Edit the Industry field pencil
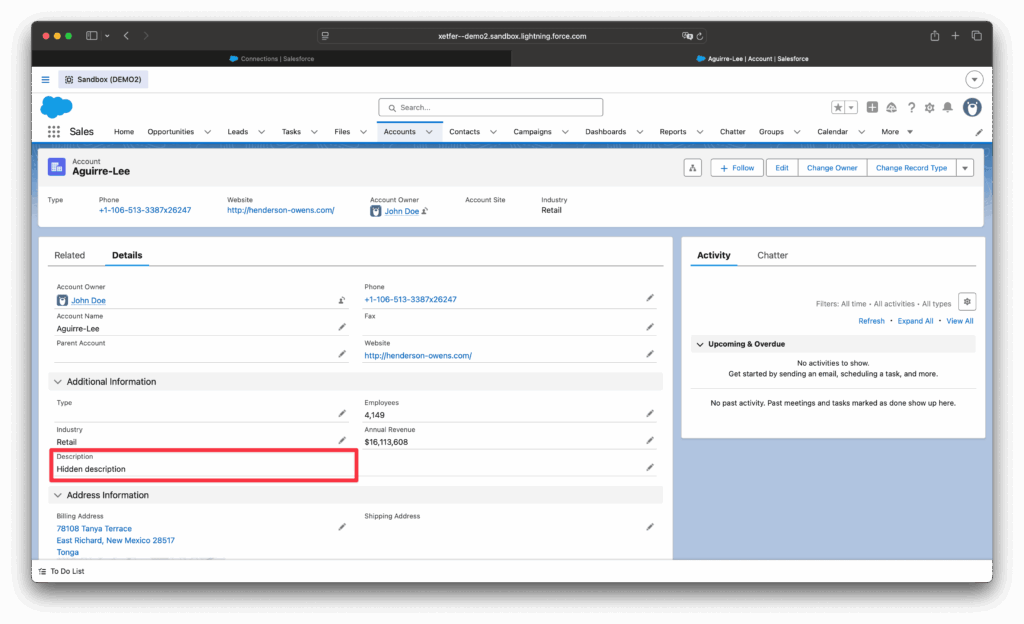 coord(342,441)
